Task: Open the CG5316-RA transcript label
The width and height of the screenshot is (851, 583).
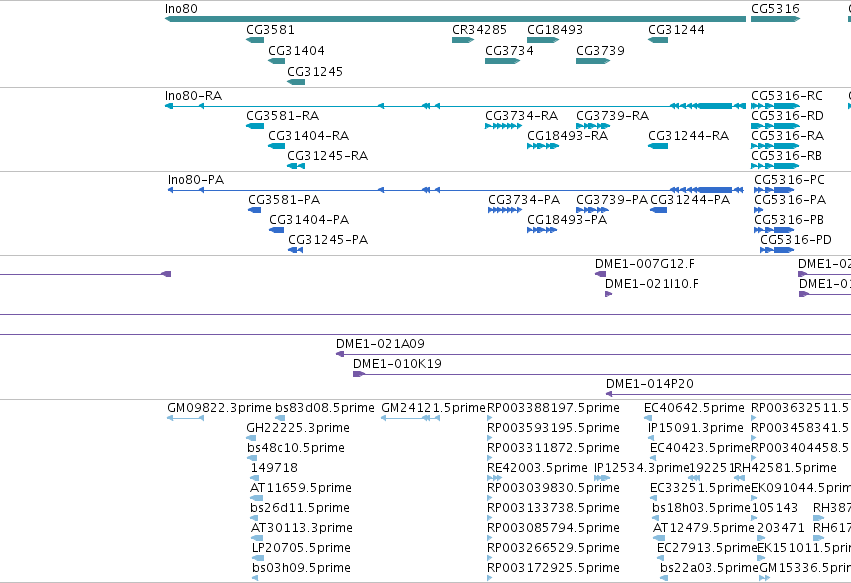Action: 787,136
